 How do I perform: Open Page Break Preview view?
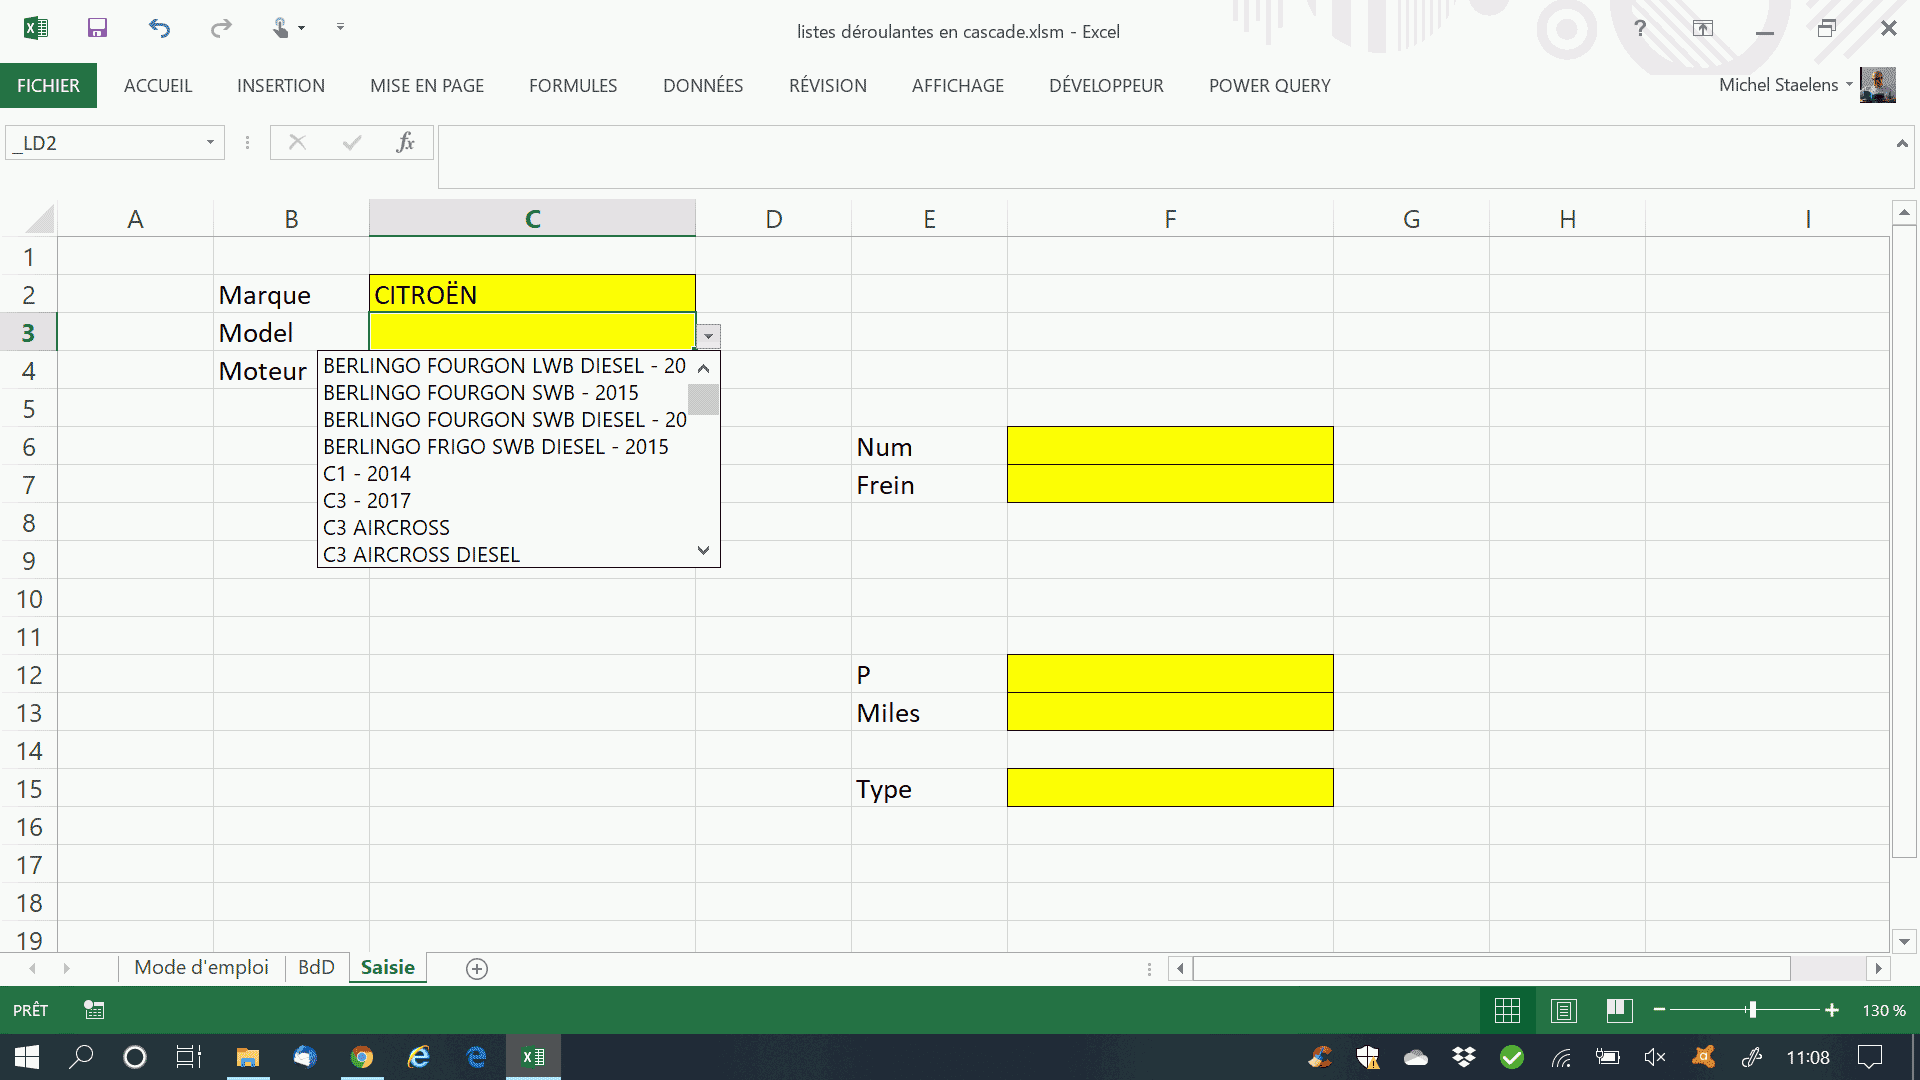click(x=1619, y=1010)
